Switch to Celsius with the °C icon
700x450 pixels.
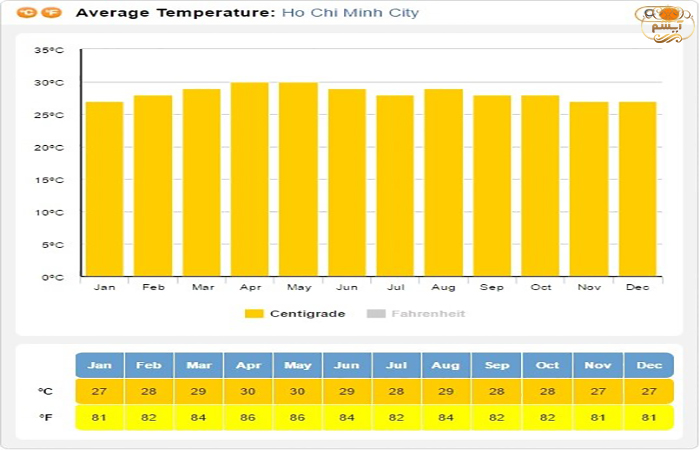[26, 13]
